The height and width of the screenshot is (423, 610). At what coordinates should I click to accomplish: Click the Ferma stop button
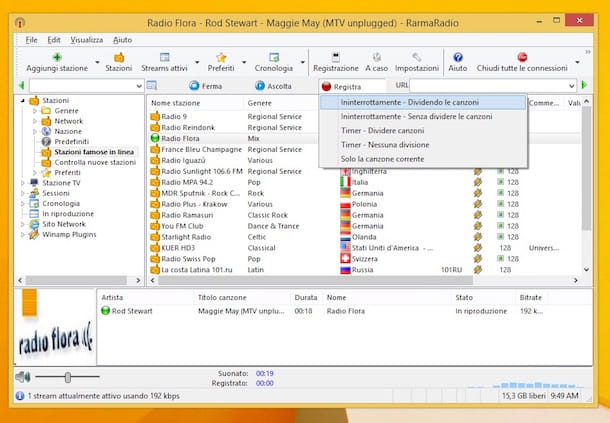click(x=206, y=86)
